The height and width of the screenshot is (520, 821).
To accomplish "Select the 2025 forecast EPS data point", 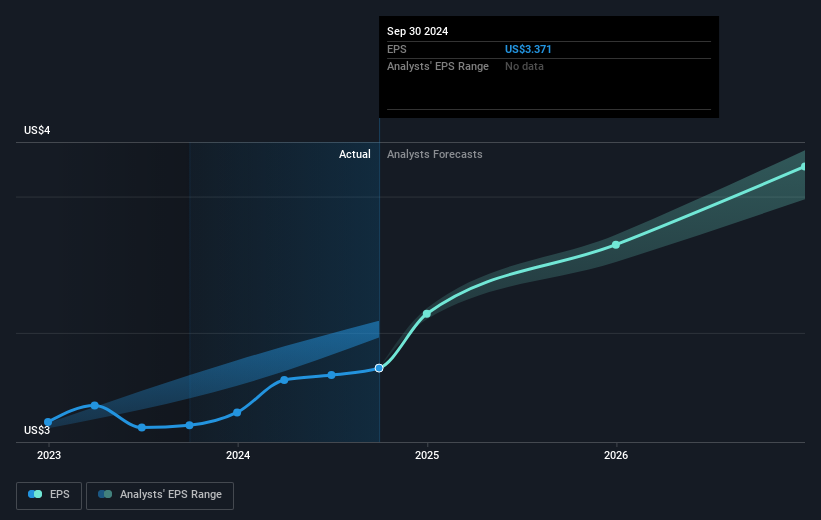I will point(427,314).
